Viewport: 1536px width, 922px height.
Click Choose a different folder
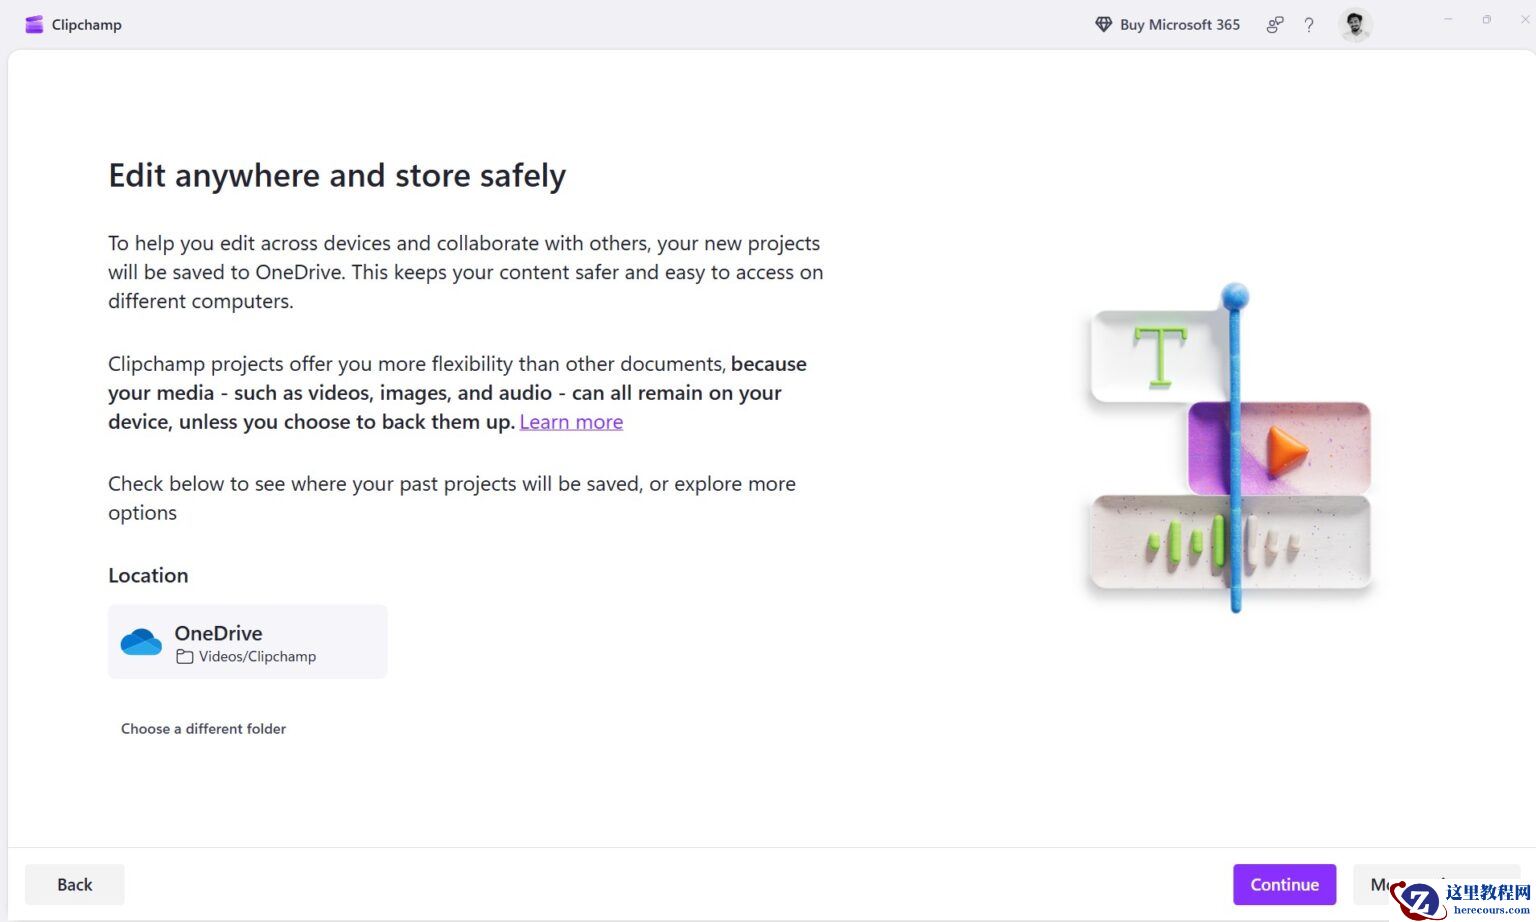(203, 729)
